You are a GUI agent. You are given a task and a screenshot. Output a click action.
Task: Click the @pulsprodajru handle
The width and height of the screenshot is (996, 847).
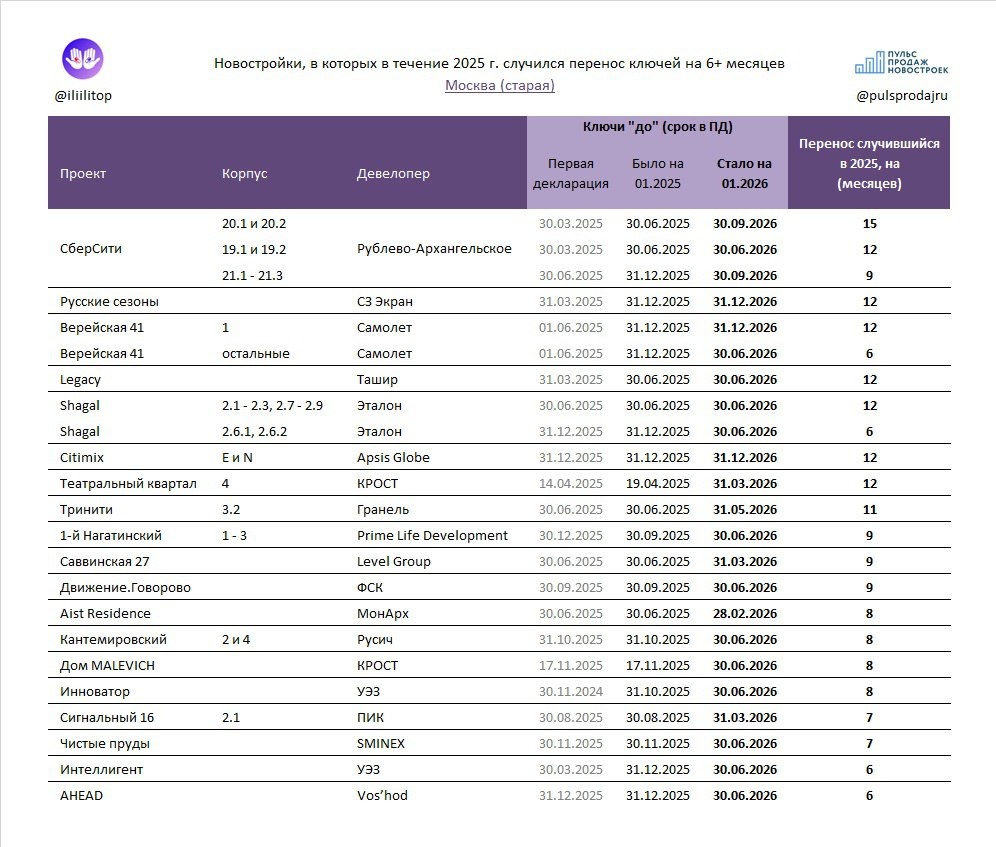(901, 95)
